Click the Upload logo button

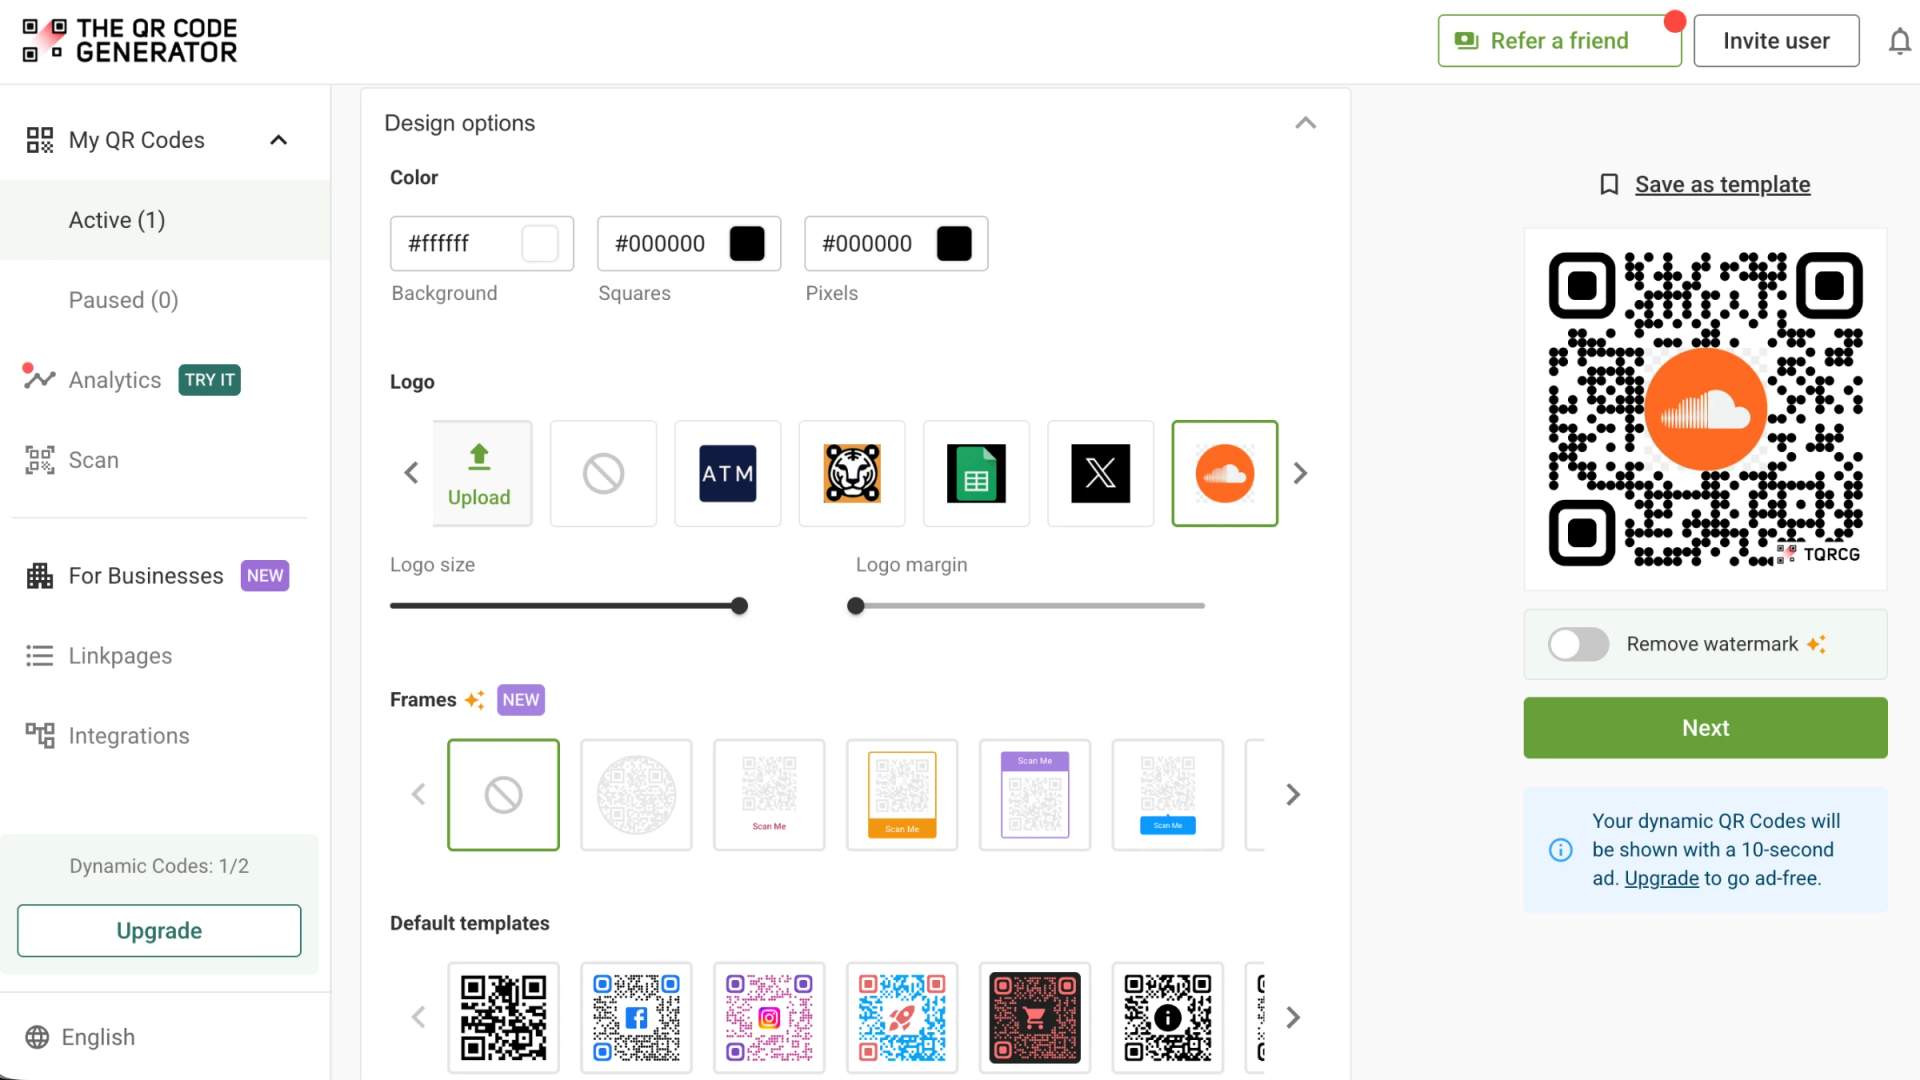point(482,473)
